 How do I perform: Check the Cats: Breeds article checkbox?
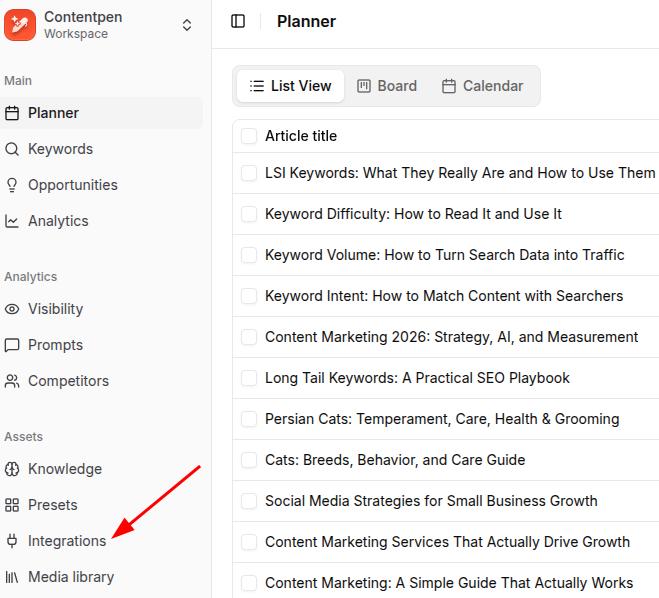point(249,460)
